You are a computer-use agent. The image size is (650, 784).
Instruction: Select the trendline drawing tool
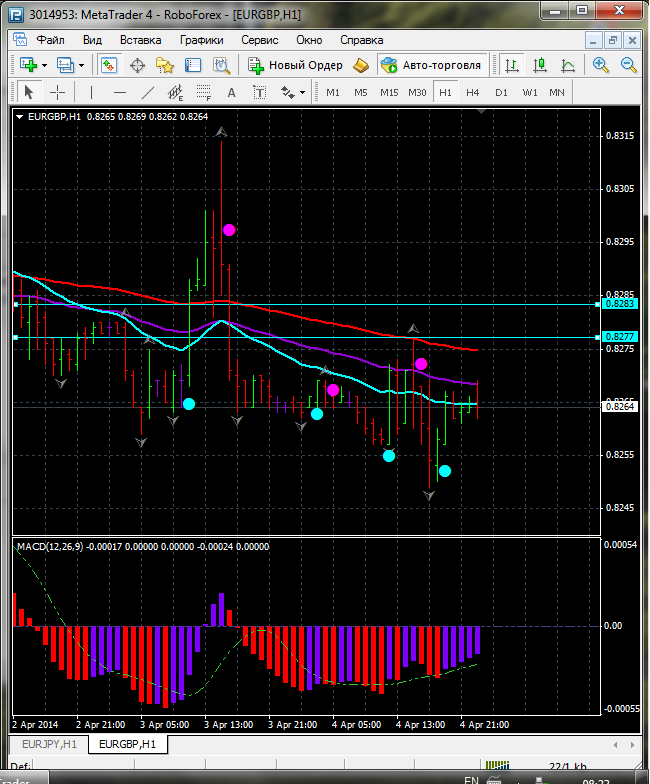point(148,92)
